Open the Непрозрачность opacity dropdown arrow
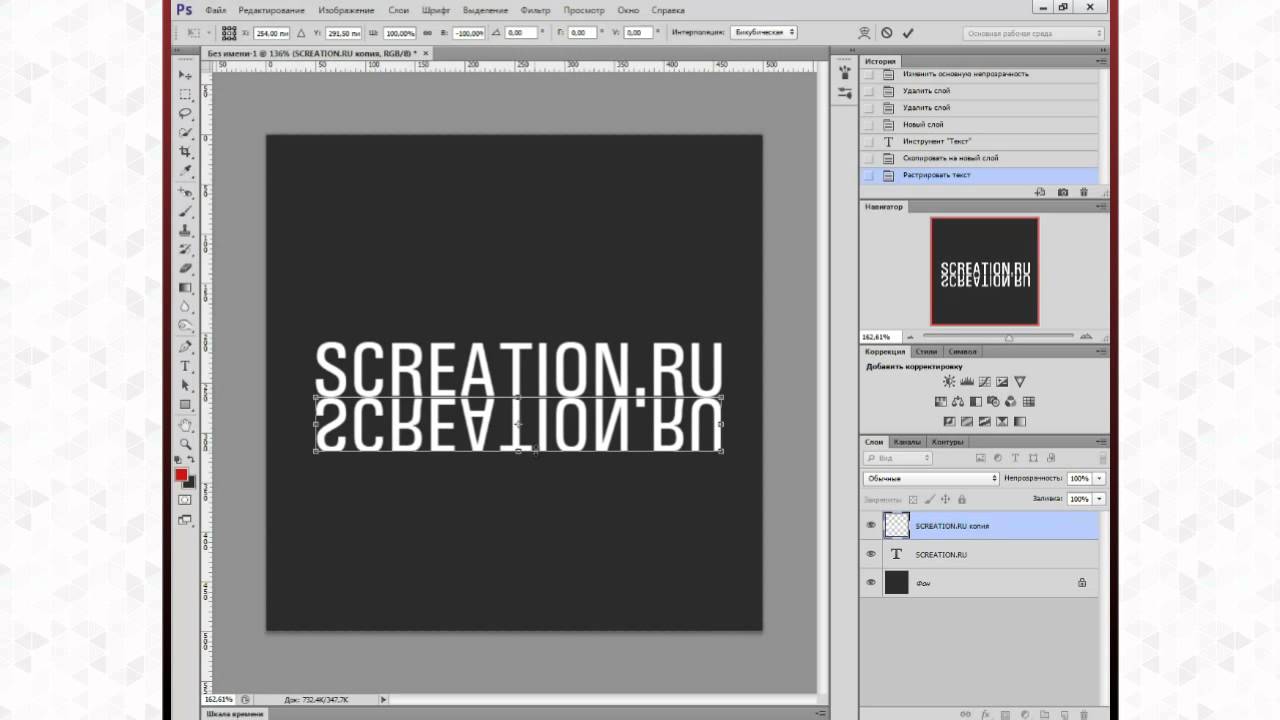This screenshot has height=720, width=1280. 1099,479
